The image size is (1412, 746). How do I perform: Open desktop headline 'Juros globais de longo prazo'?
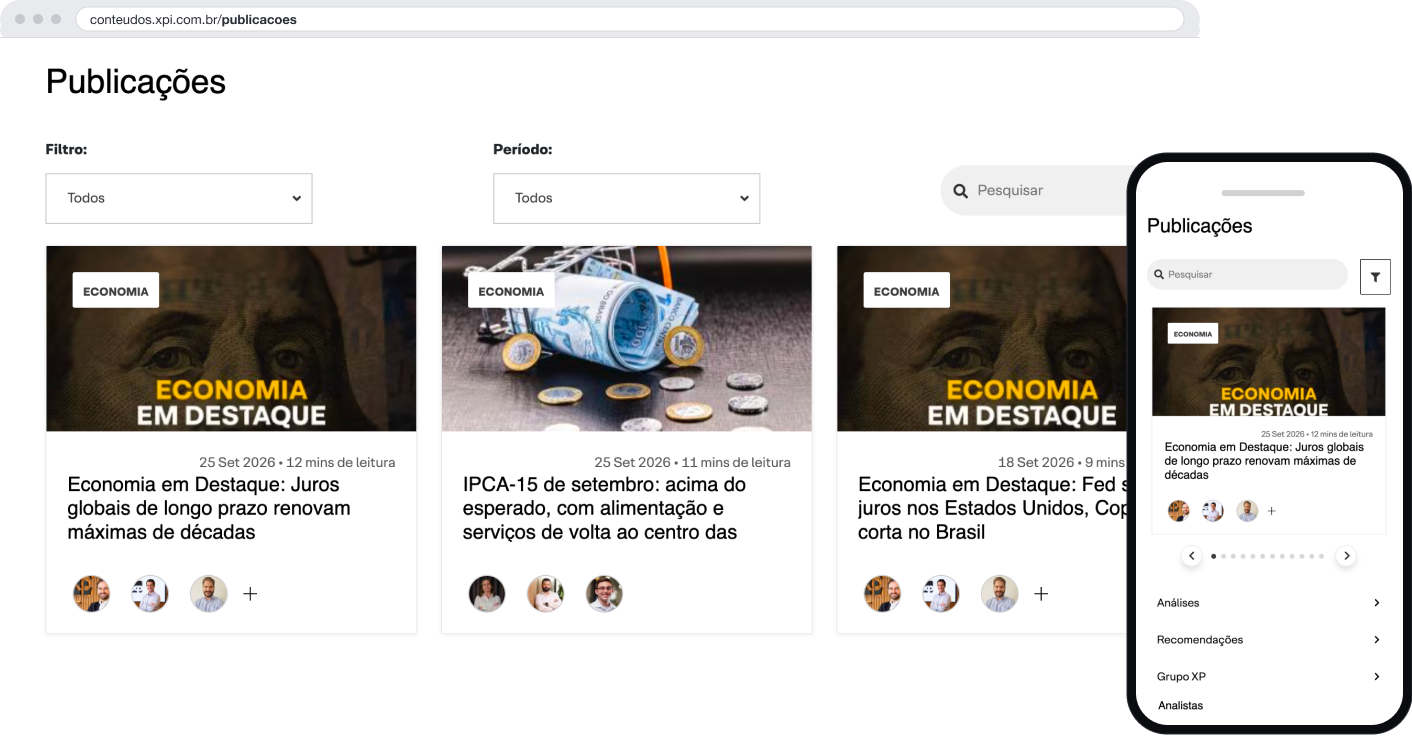tap(209, 508)
